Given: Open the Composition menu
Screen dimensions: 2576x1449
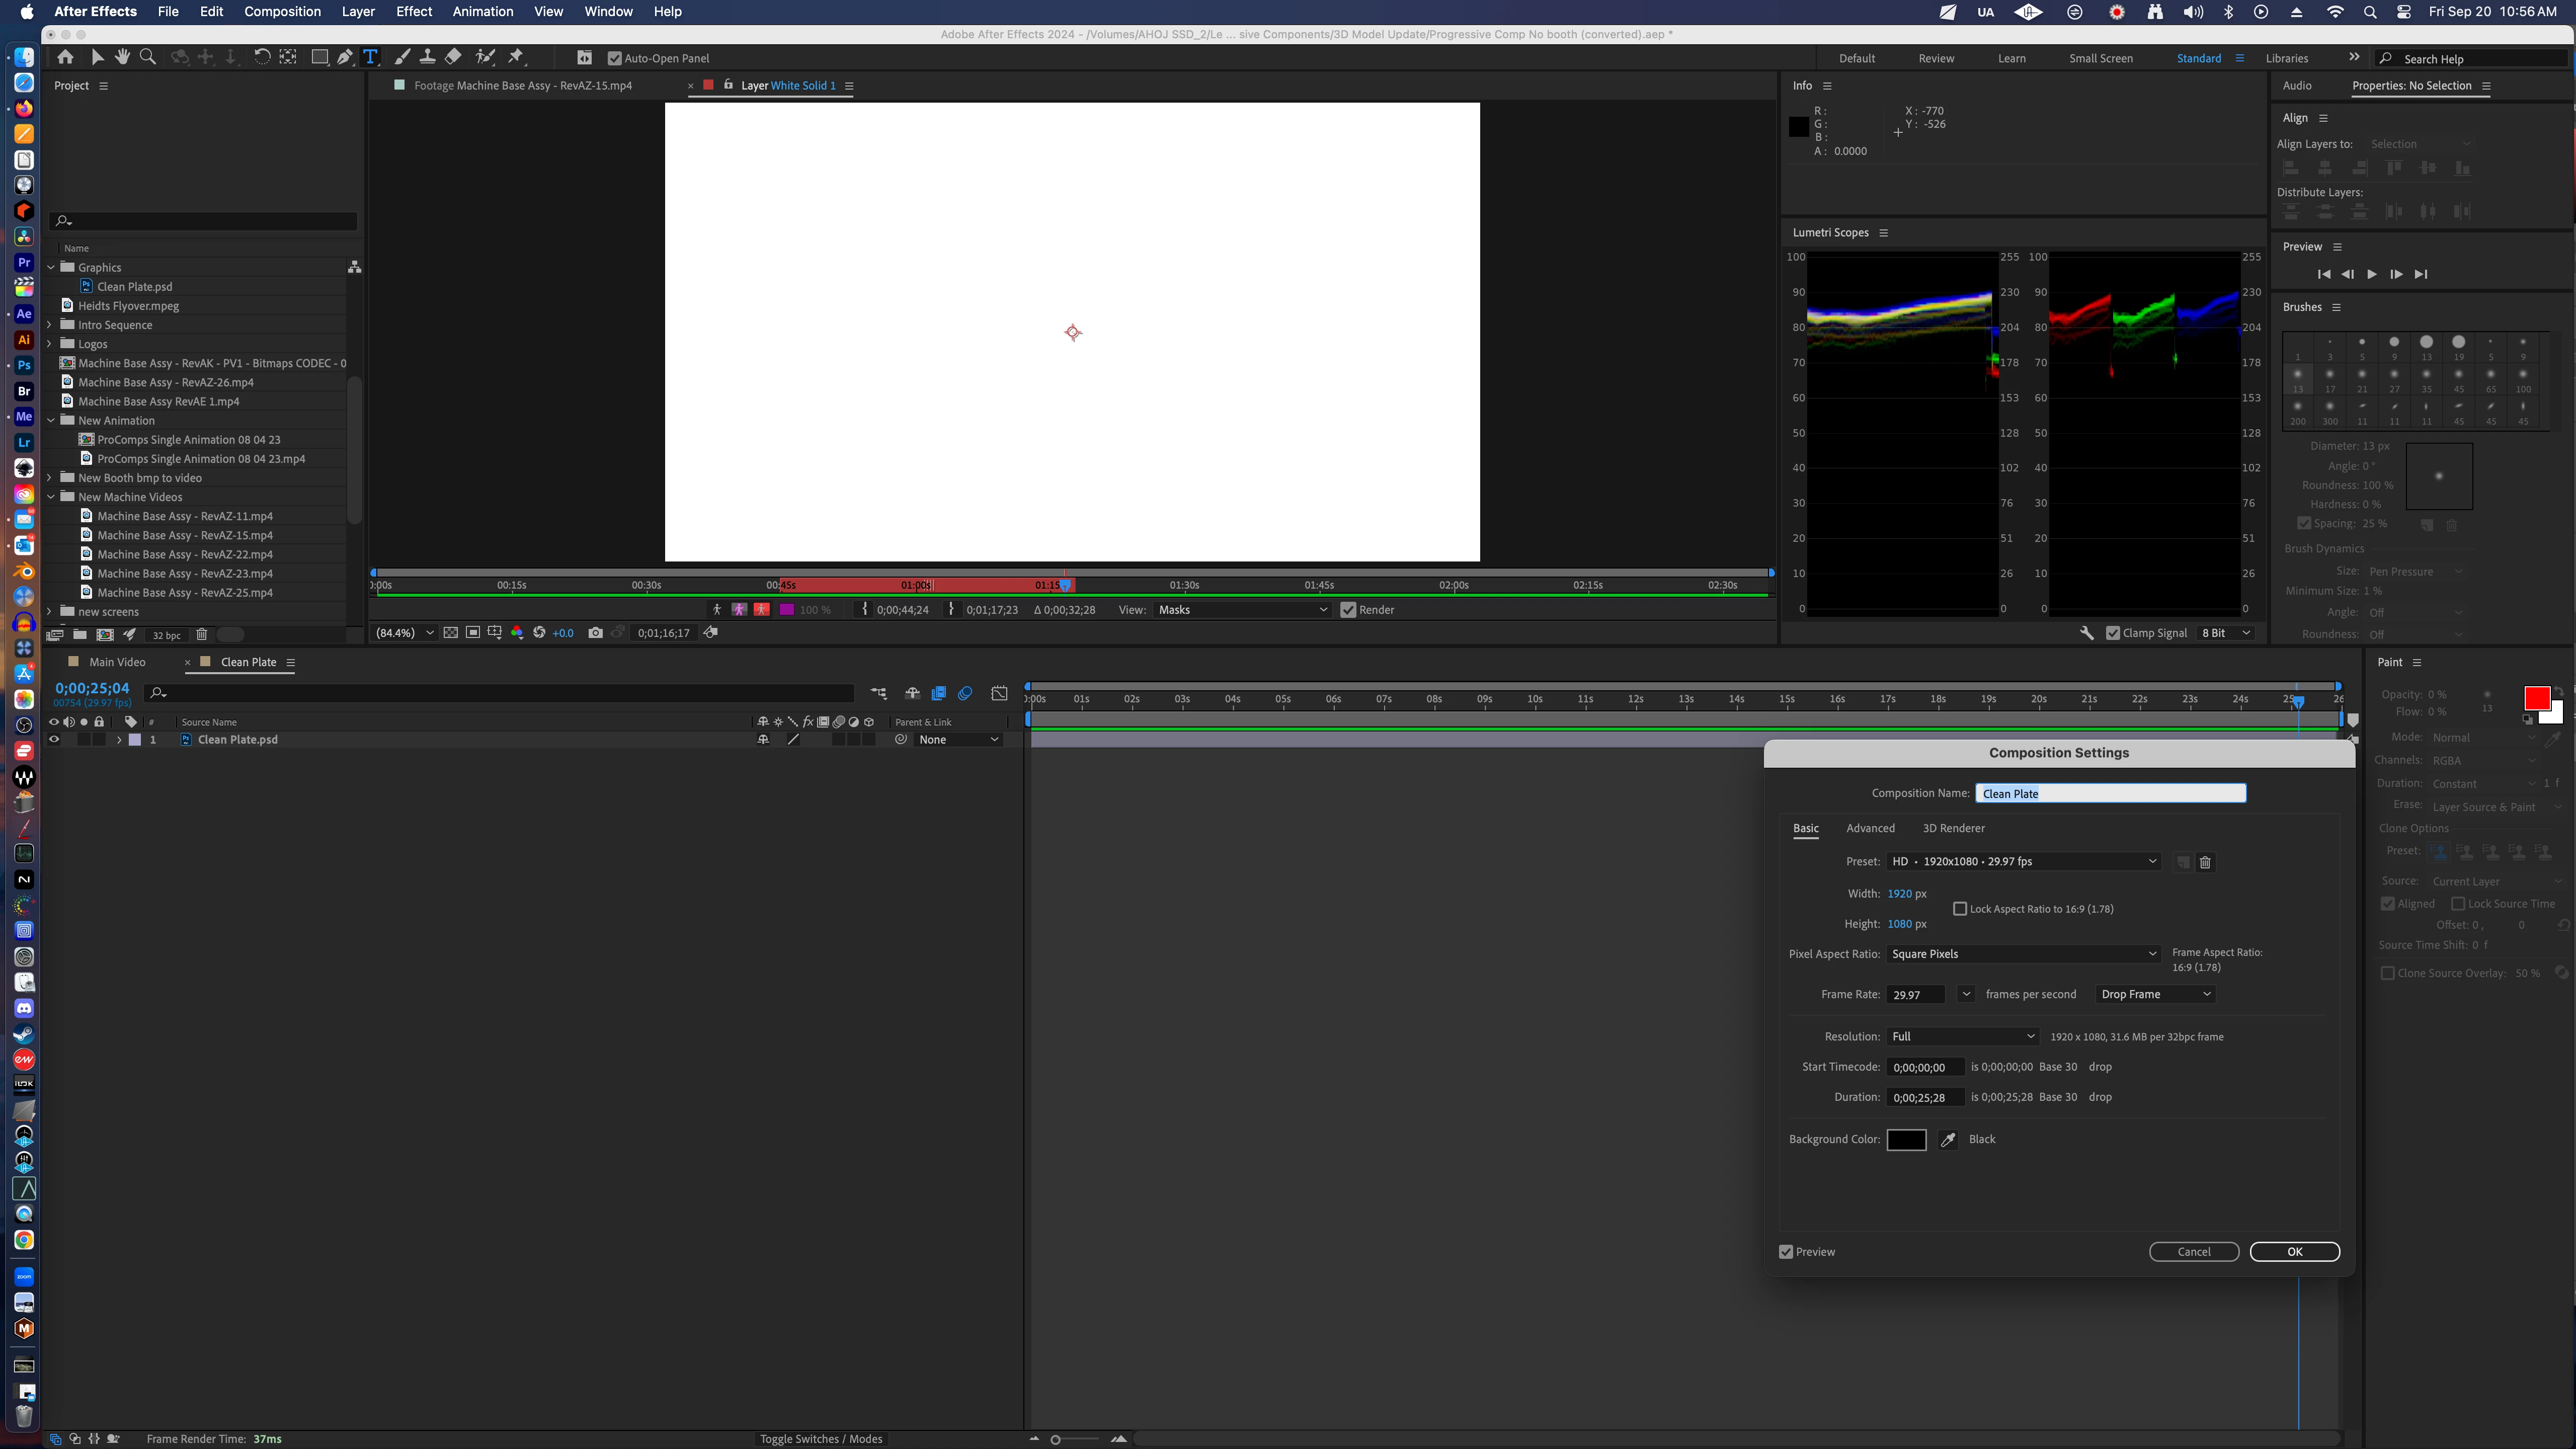Looking at the screenshot, I should [x=282, y=12].
